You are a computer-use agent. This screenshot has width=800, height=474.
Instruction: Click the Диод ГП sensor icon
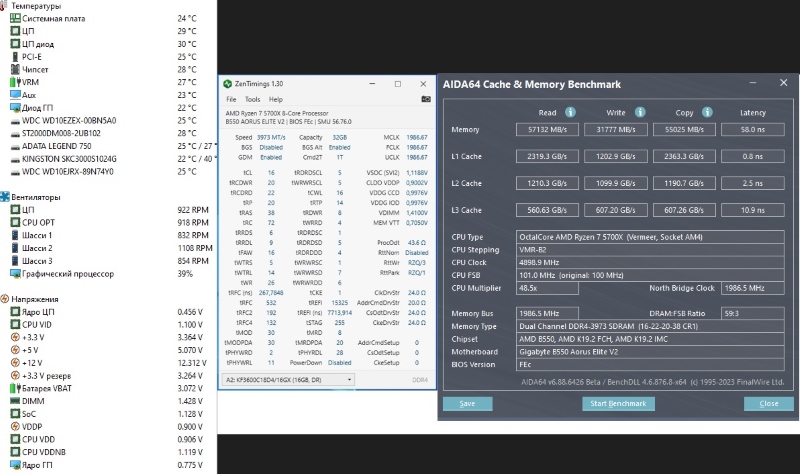tap(15, 108)
